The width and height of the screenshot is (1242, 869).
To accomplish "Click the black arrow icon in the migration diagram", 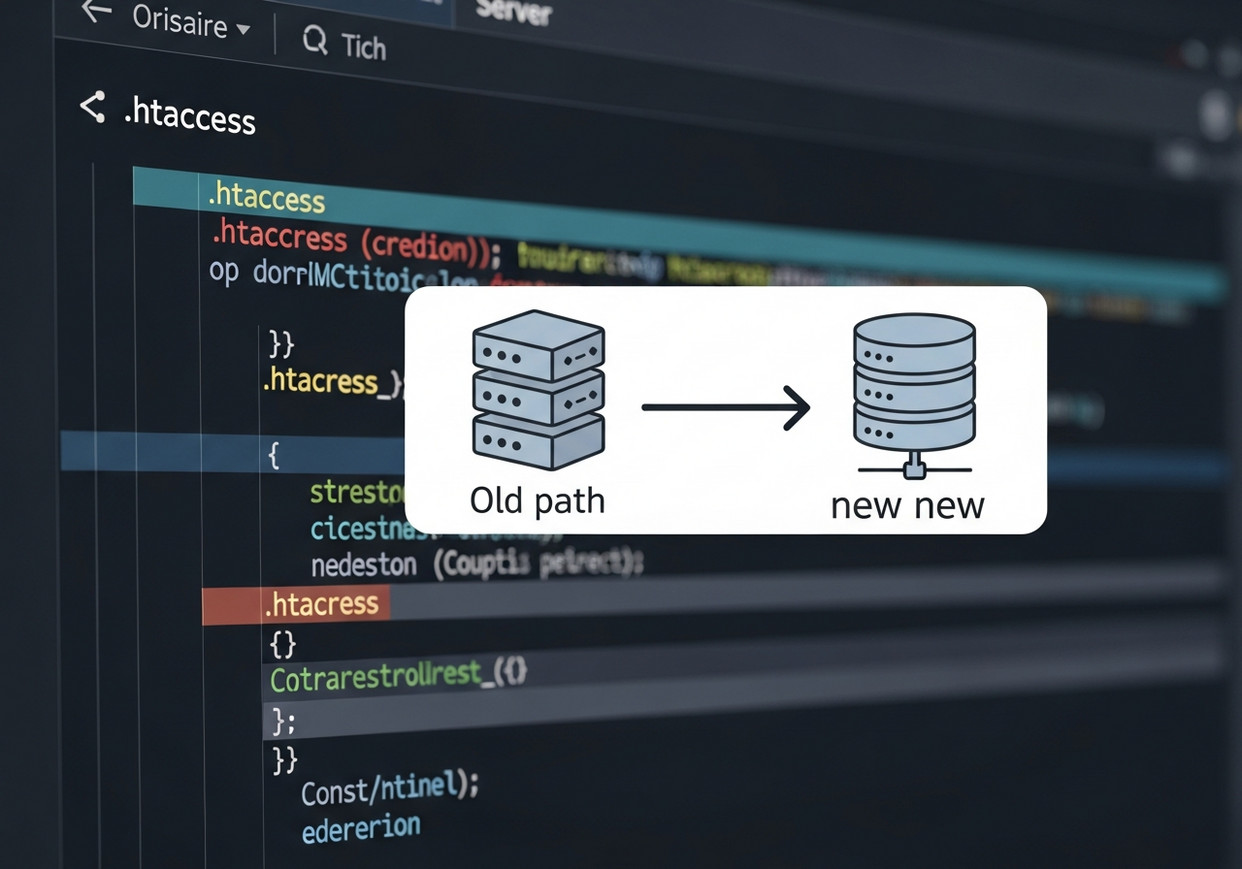I will pos(722,408).
